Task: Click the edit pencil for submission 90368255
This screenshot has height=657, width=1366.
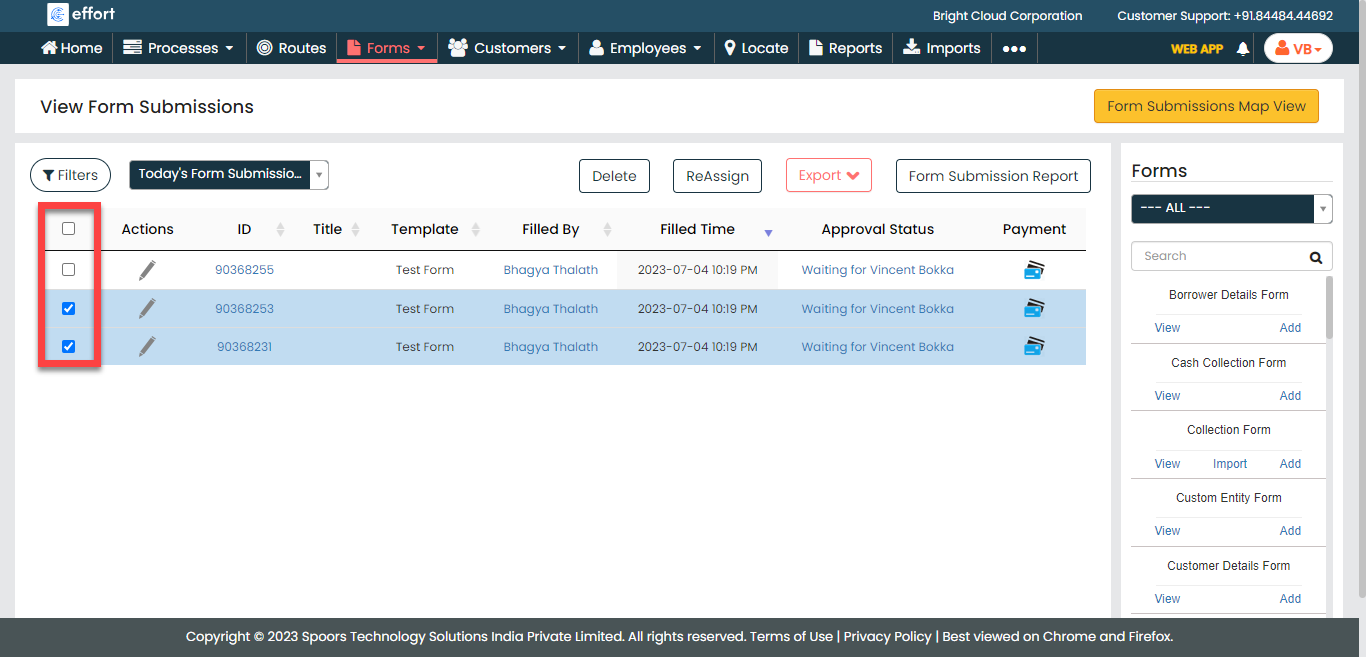Action: [x=147, y=270]
